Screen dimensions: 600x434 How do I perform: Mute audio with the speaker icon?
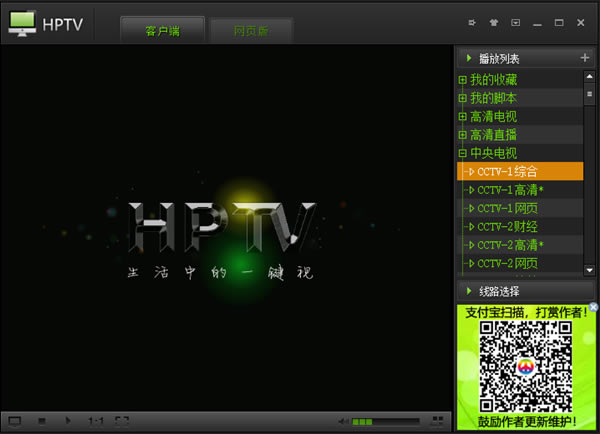point(343,421)
